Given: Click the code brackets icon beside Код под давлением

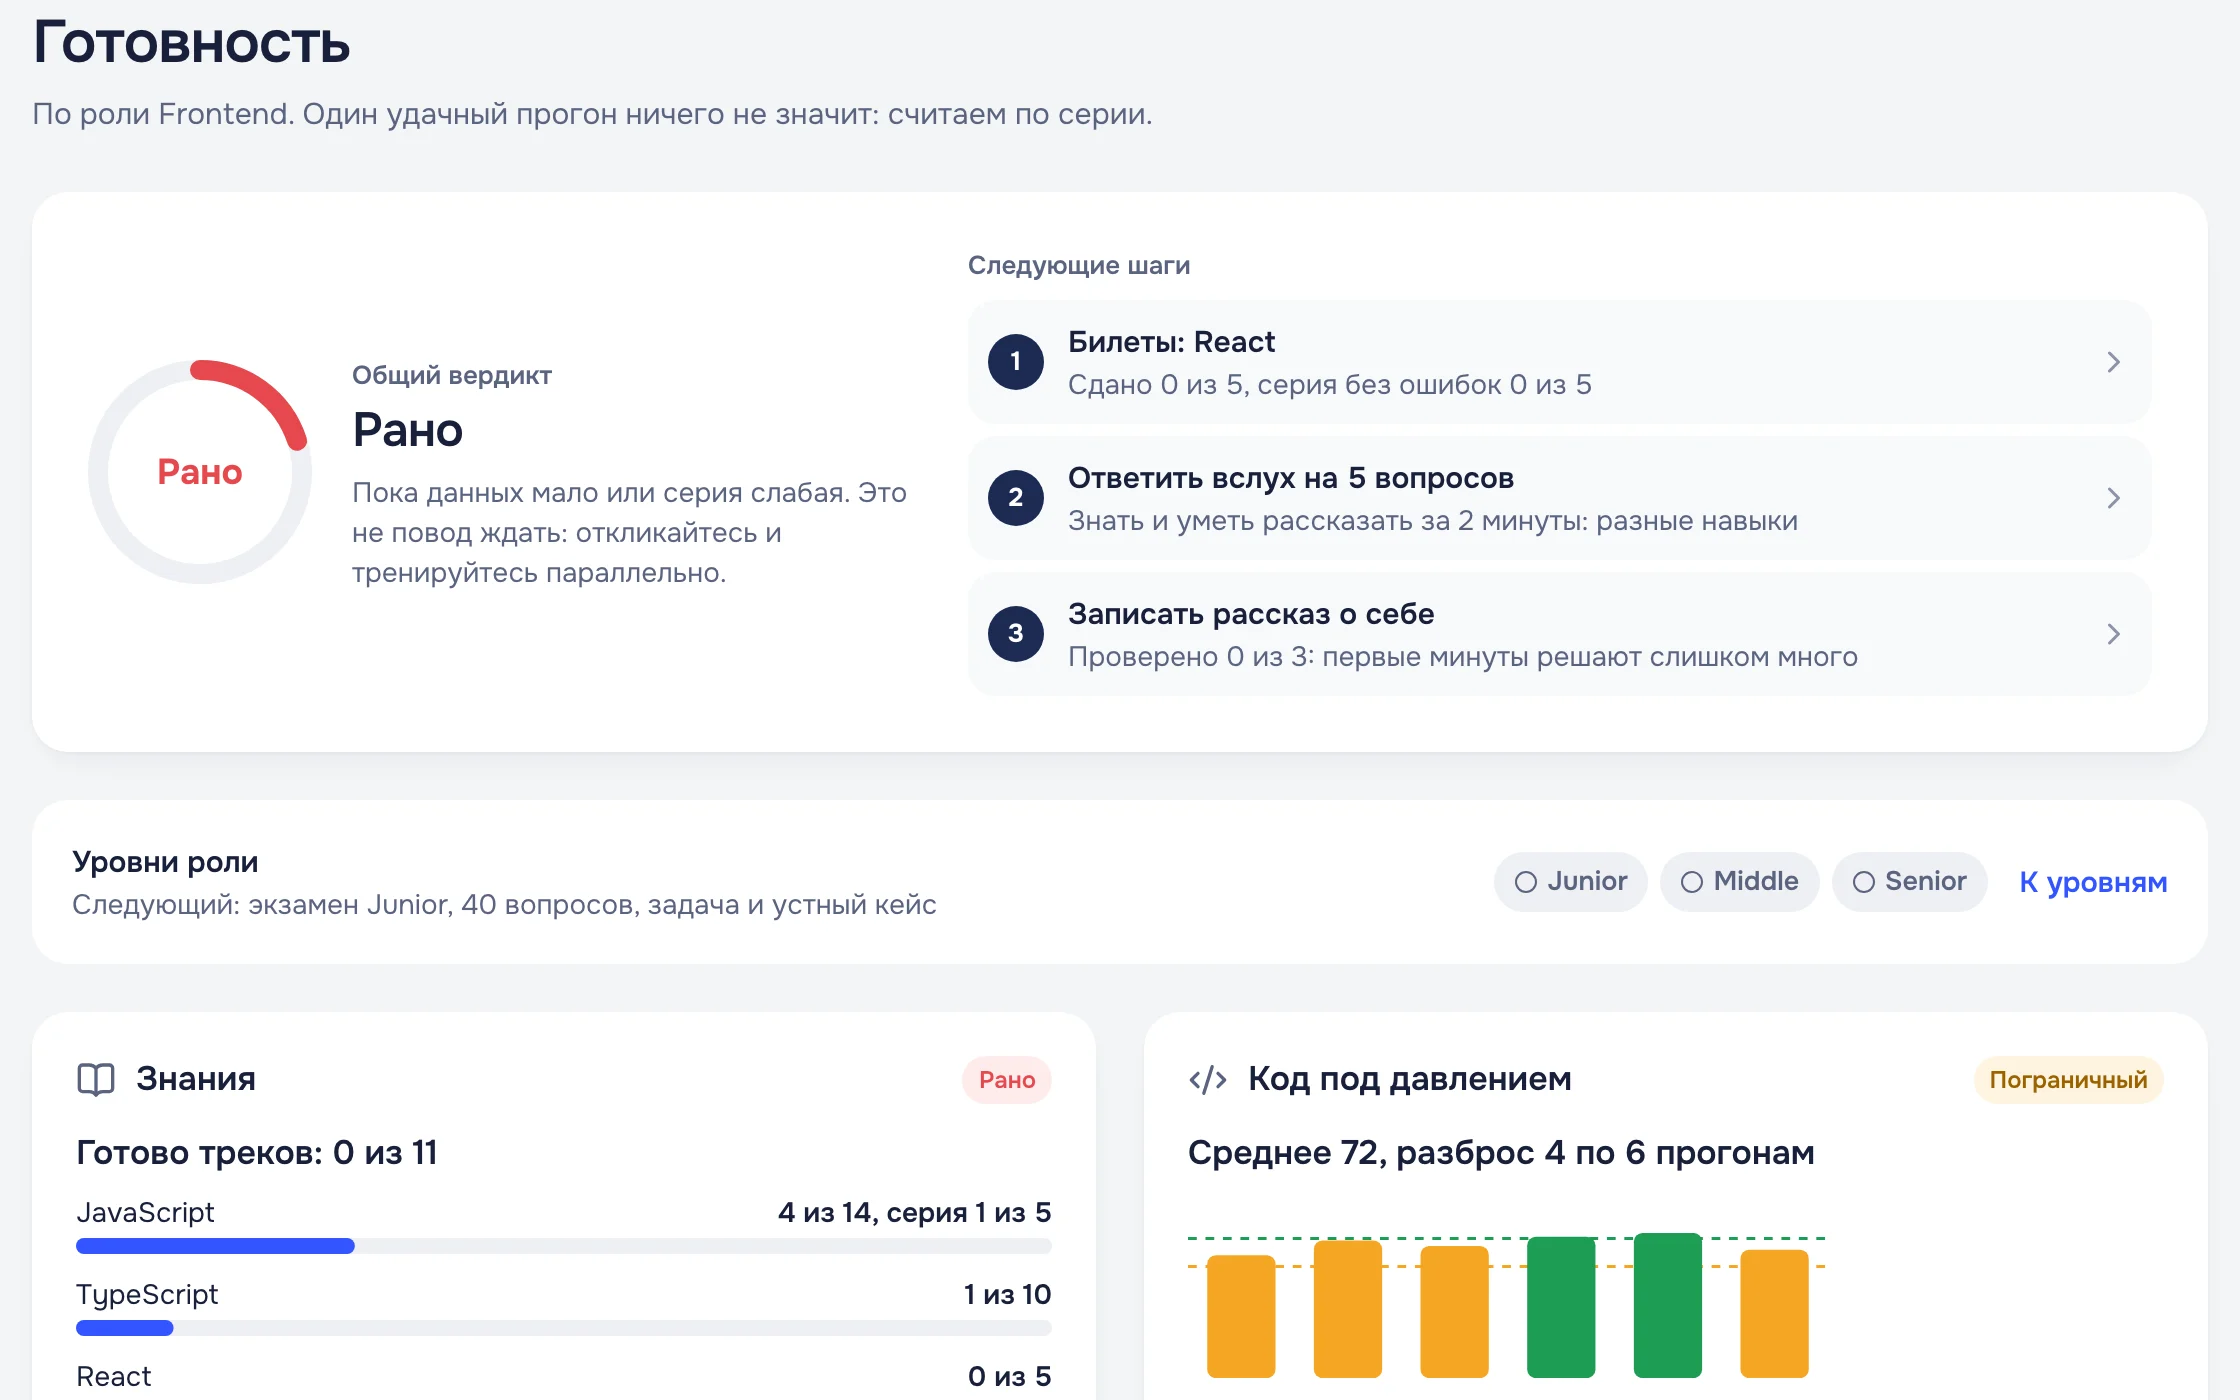Looking at the screenshot, I should coord(1208,1079).
